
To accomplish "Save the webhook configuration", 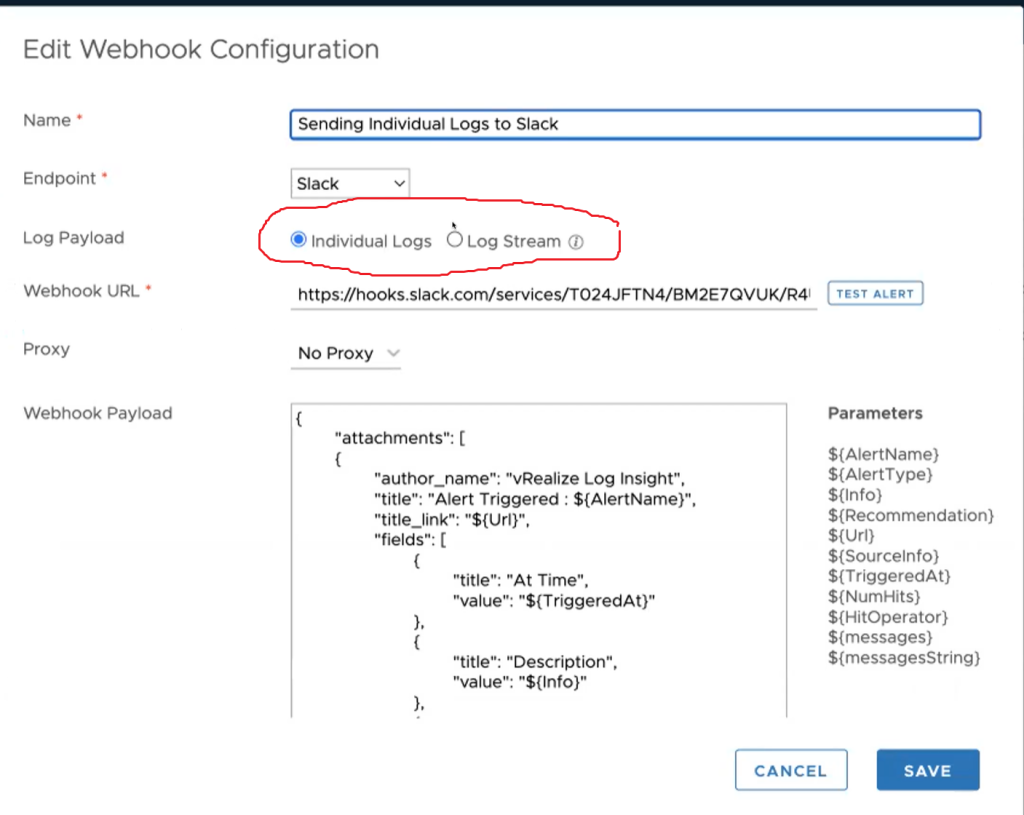I will 927,770.
